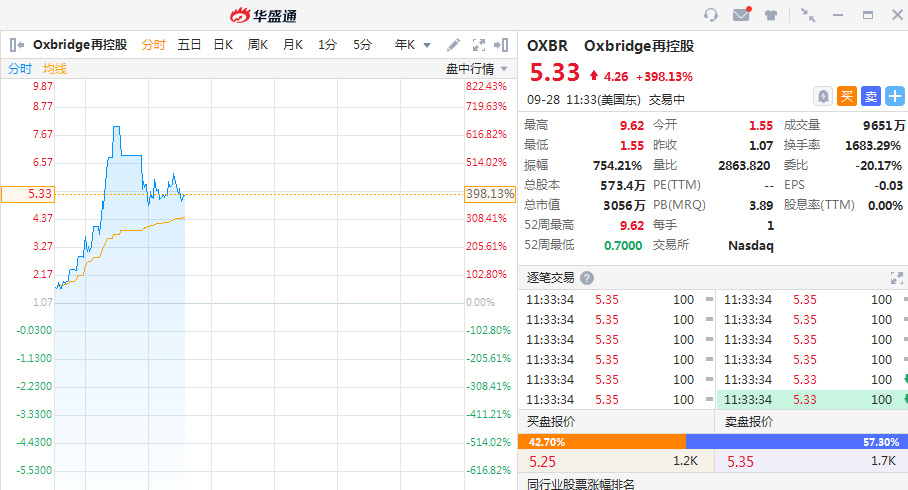The height and width of the screenshot is (490, 908).
Task: Minimize the Huashengtong window
Action: click(838, 15)
